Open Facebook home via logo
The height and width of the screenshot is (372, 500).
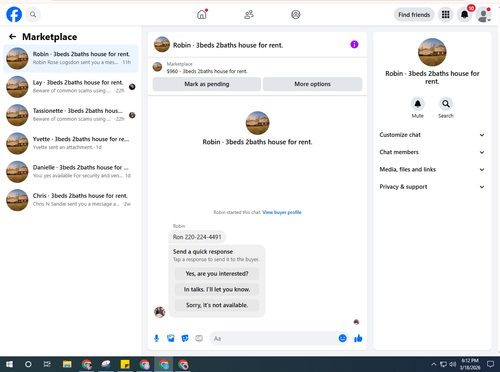coord(14,15)
